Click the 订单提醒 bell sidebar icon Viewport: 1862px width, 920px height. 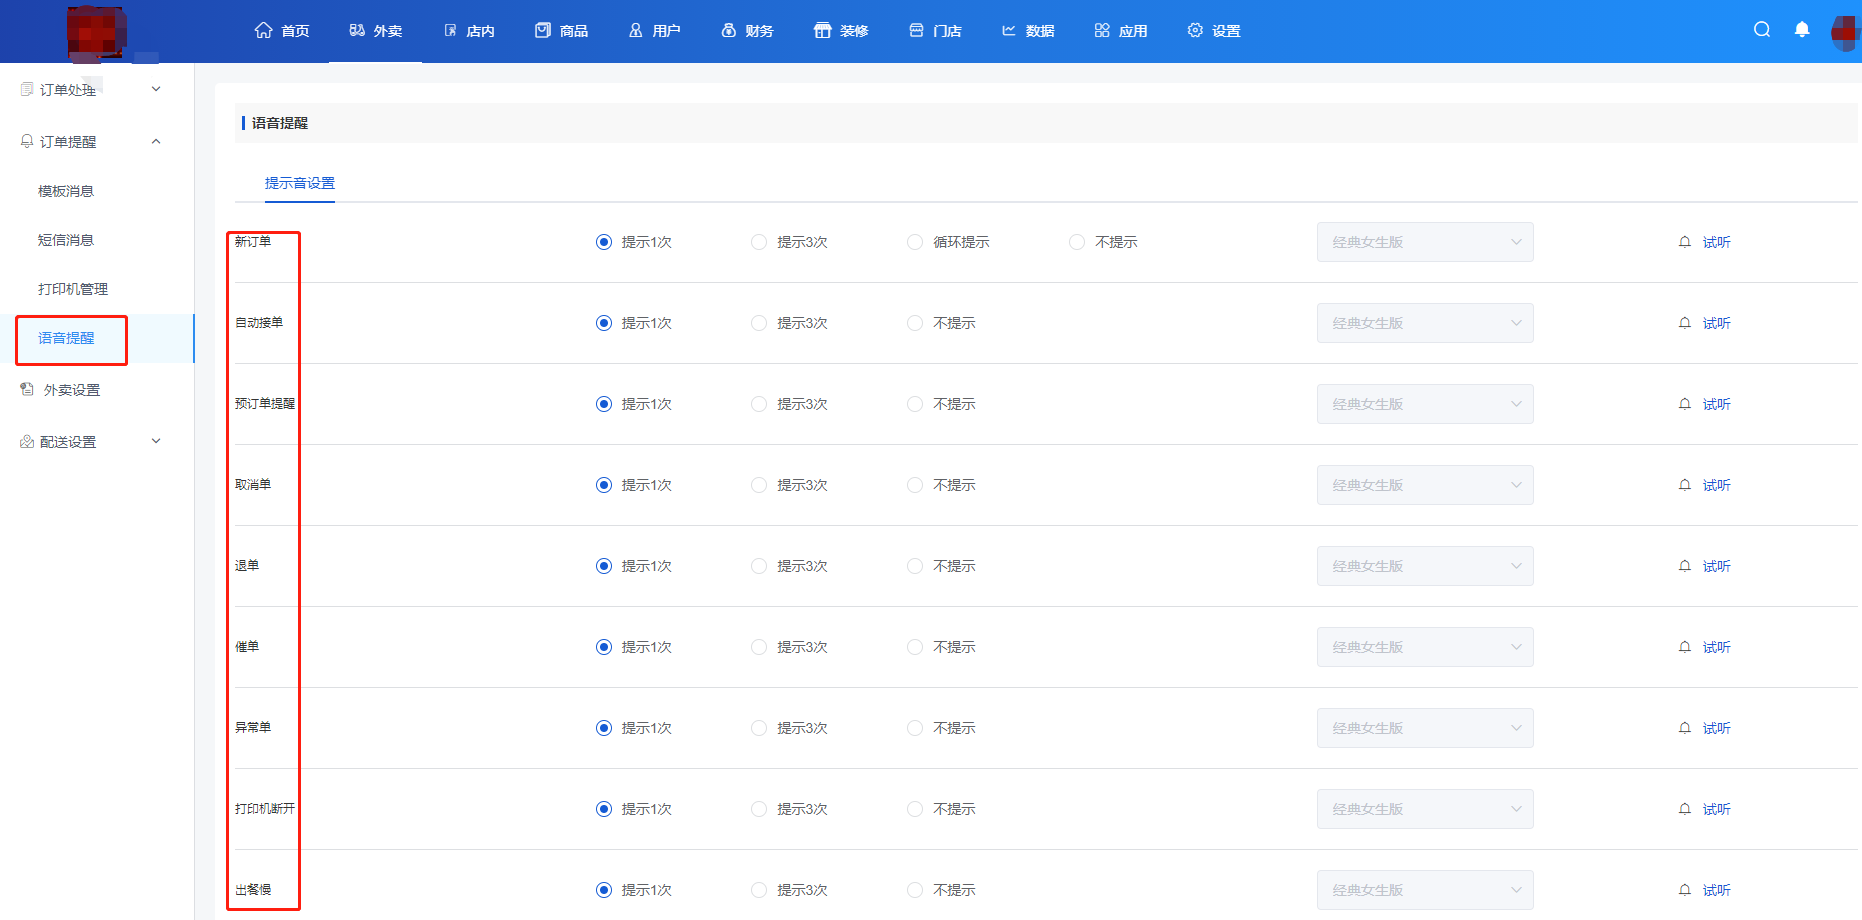[27, 141]
